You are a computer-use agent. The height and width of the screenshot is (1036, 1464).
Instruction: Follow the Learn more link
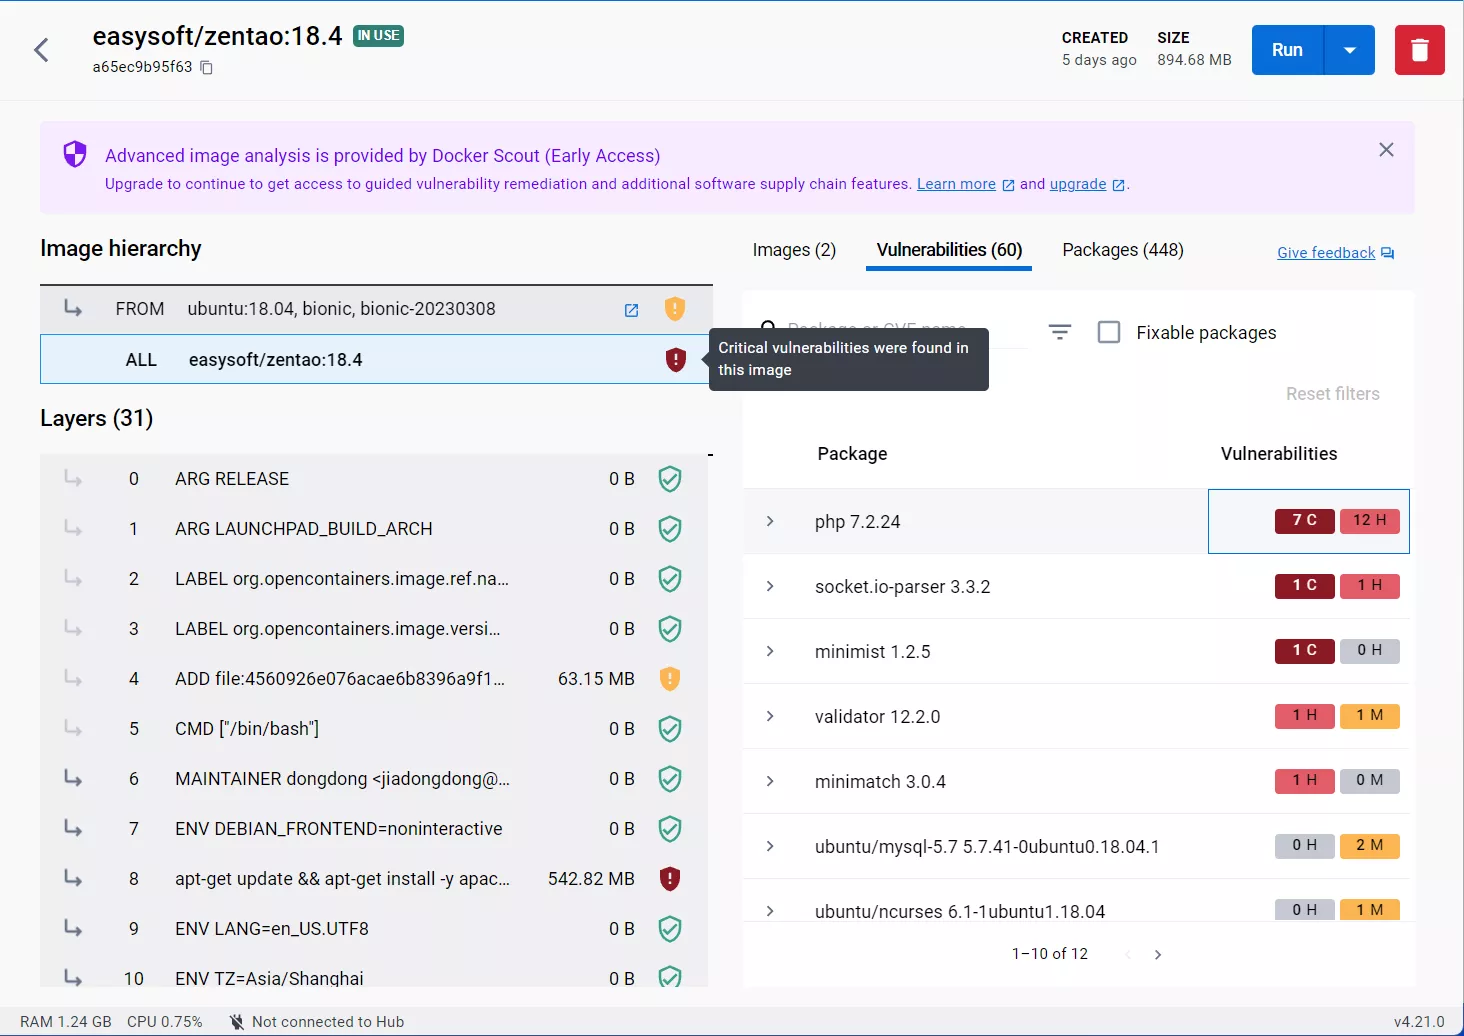[956, 184]
